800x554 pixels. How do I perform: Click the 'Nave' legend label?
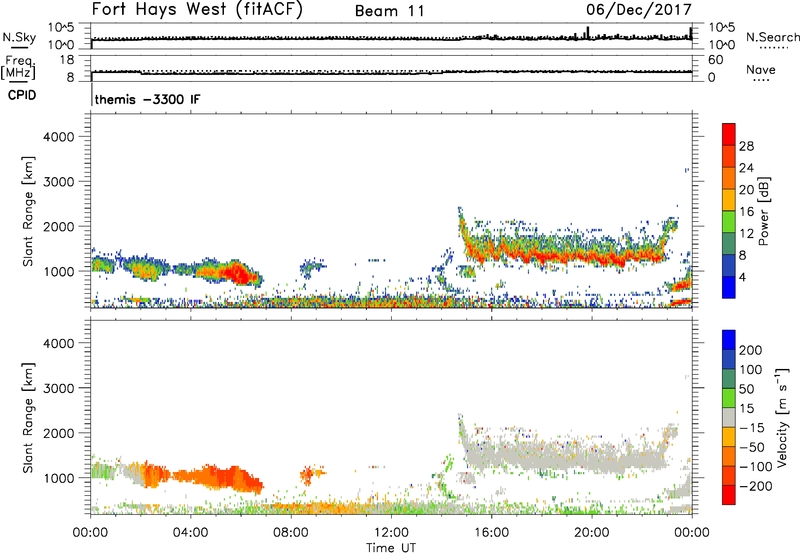point(761,70)
